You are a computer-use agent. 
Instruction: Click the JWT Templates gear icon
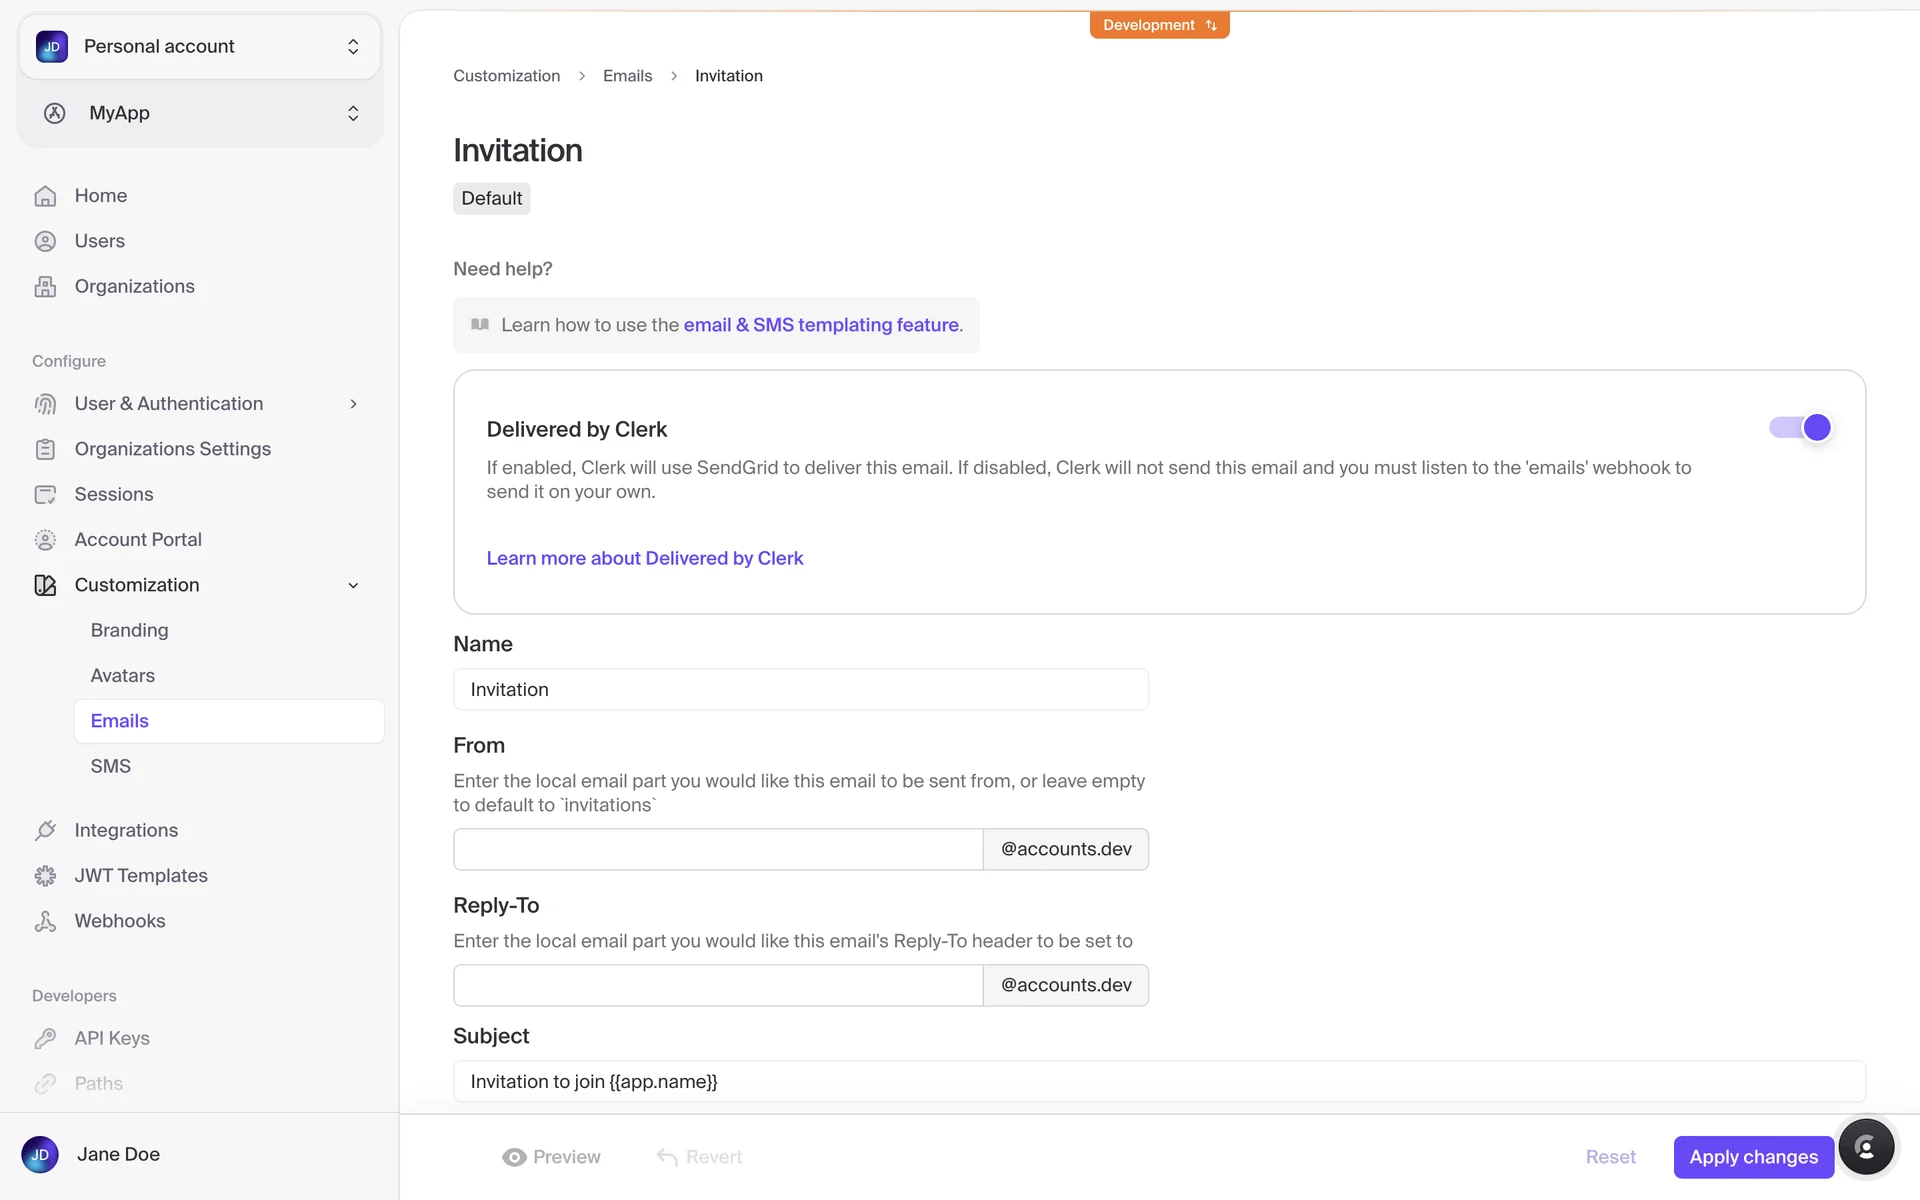coord(45,876)
